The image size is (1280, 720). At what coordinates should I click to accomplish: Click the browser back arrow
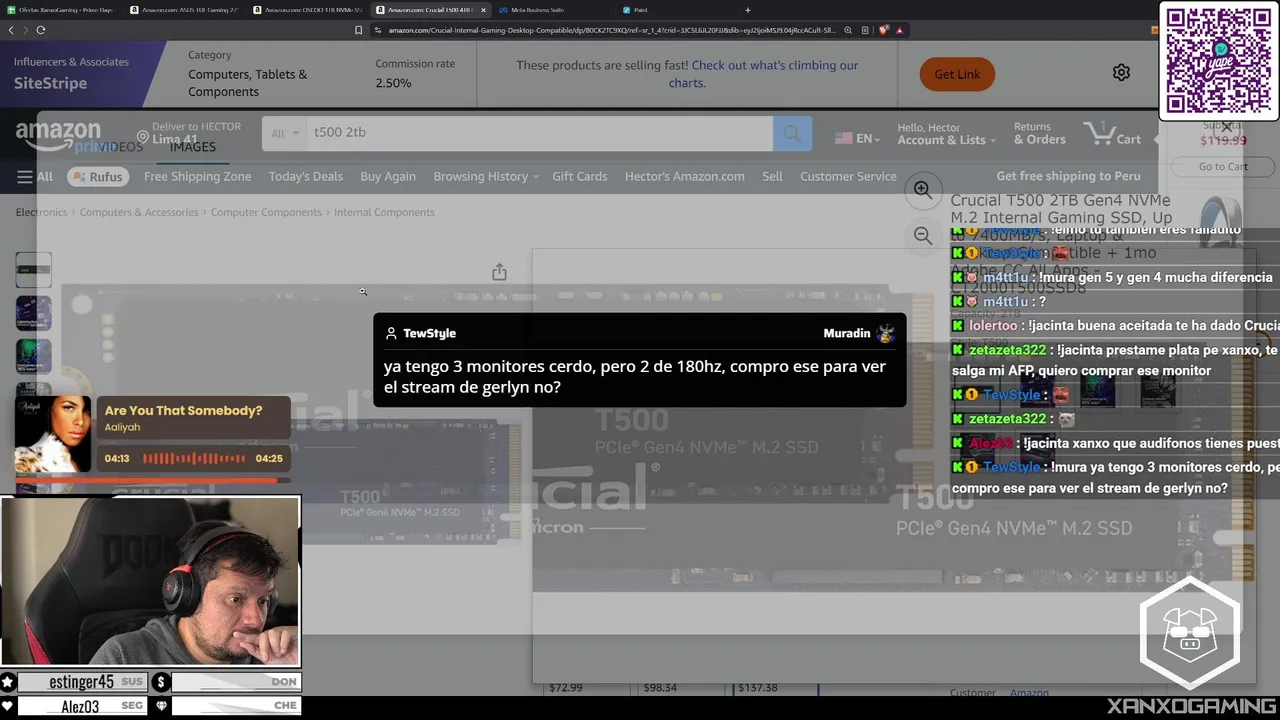tap(11, 30)
